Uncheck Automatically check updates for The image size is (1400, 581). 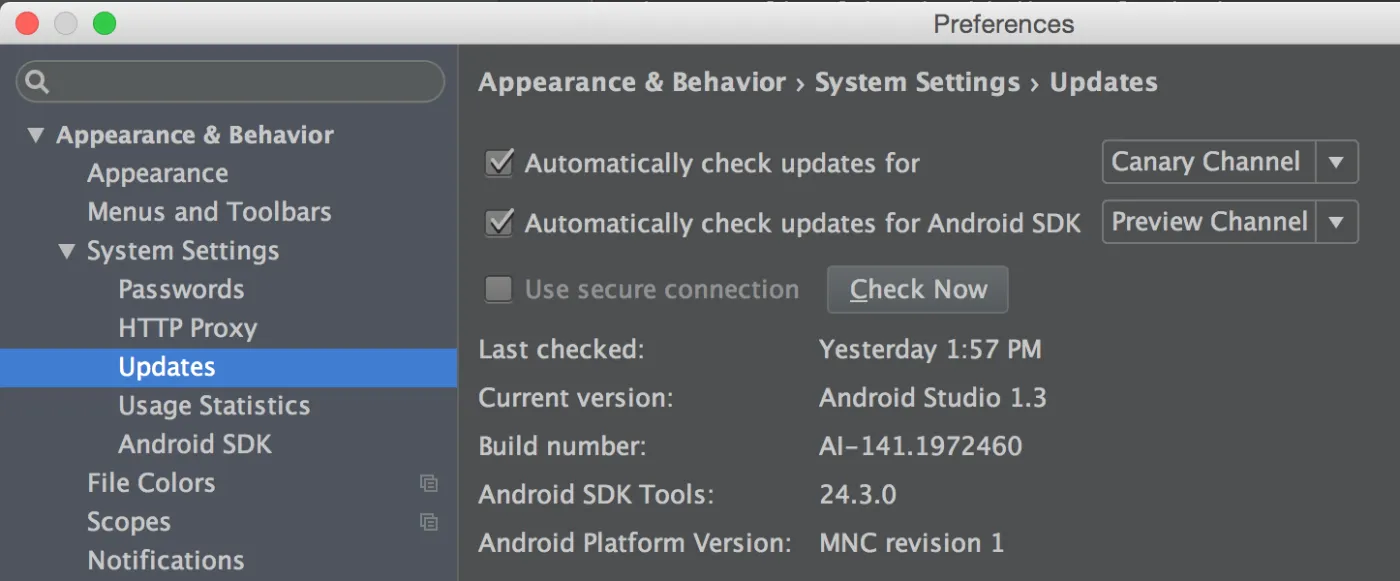[498, 163]
